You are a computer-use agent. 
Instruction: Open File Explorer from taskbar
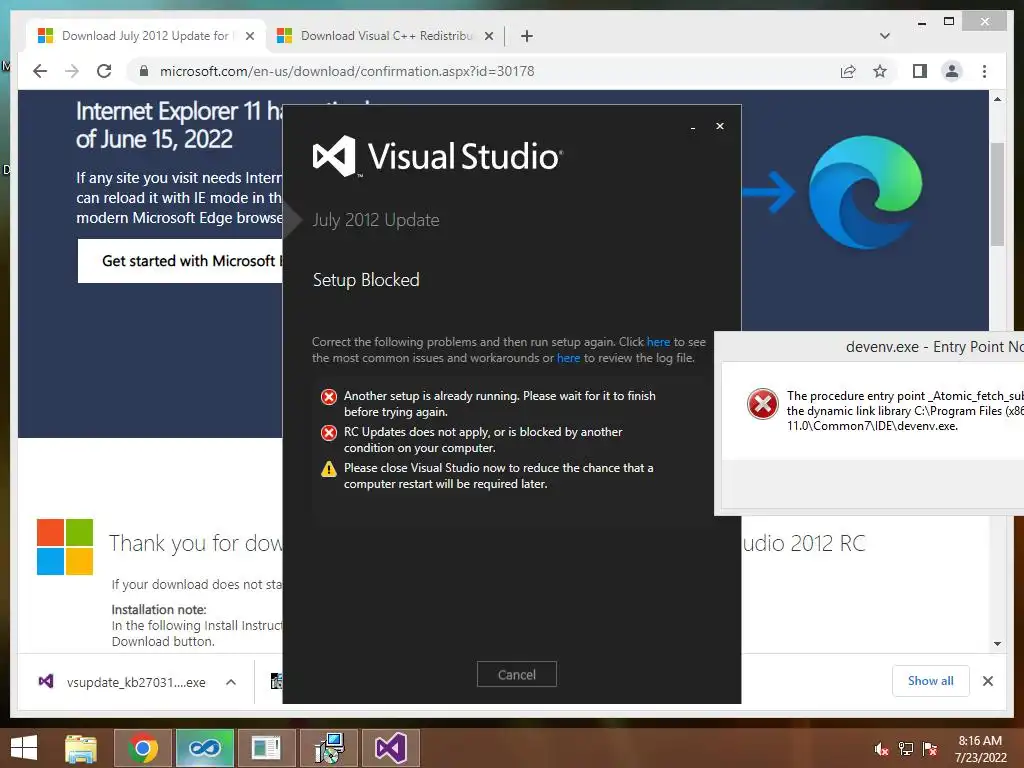(x=81, y=748)
